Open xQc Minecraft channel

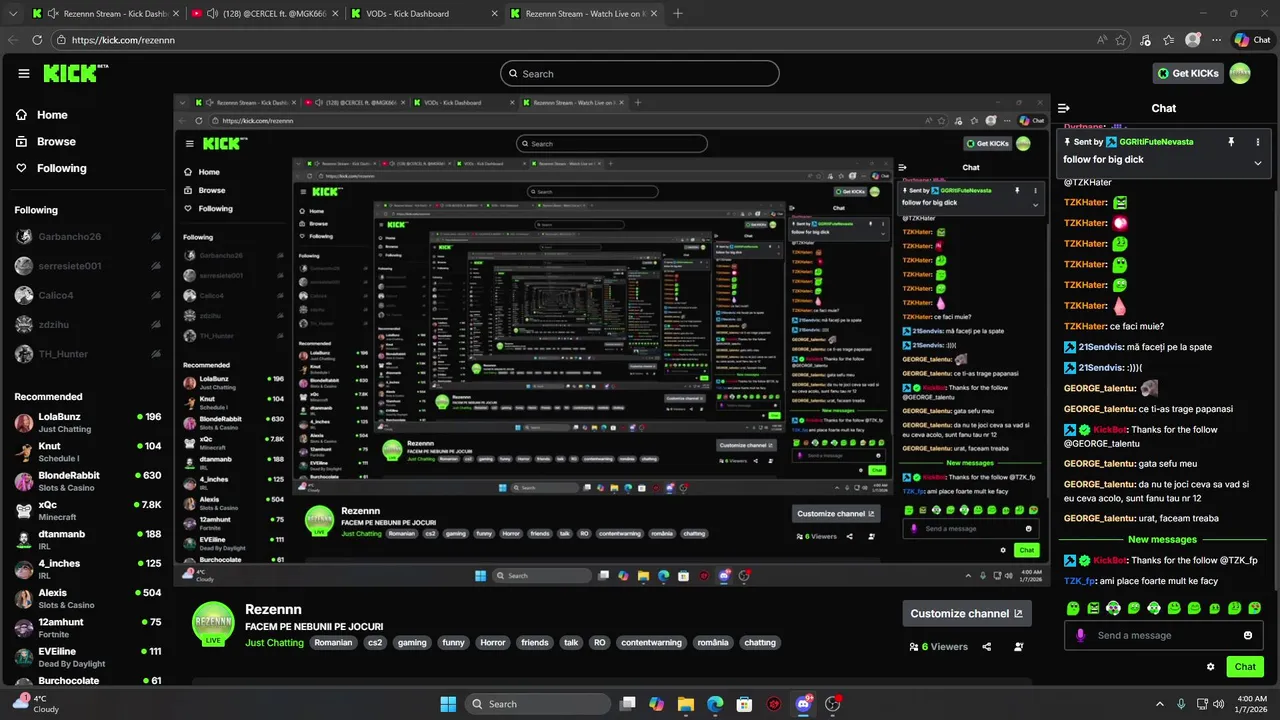coord(87,510)
